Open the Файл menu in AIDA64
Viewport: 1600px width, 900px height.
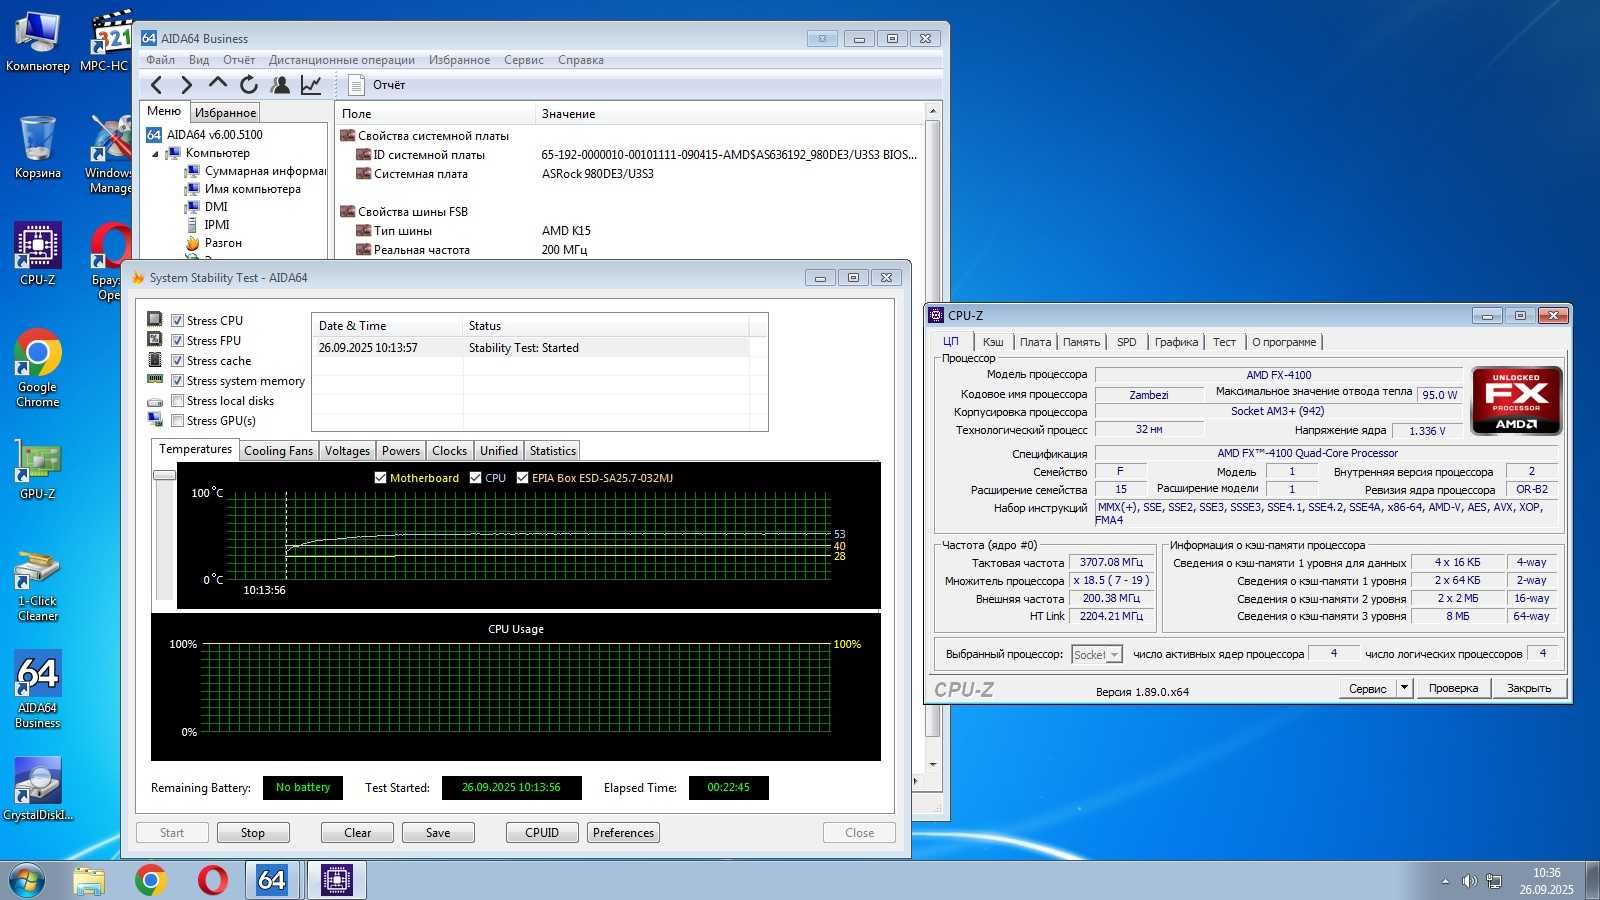(160, 60)
